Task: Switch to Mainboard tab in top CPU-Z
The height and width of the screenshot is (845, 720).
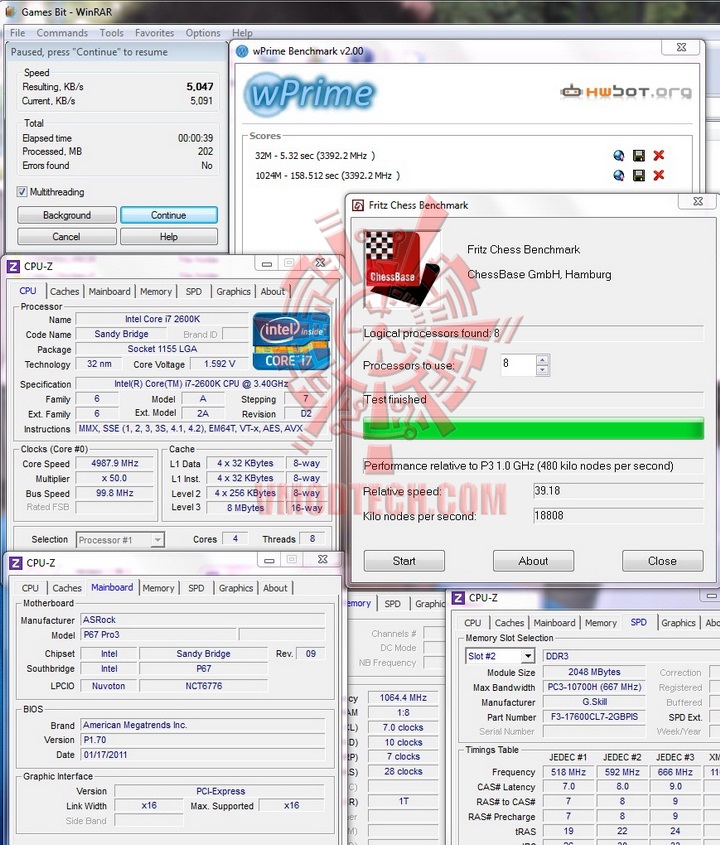Action: point(109,292)
